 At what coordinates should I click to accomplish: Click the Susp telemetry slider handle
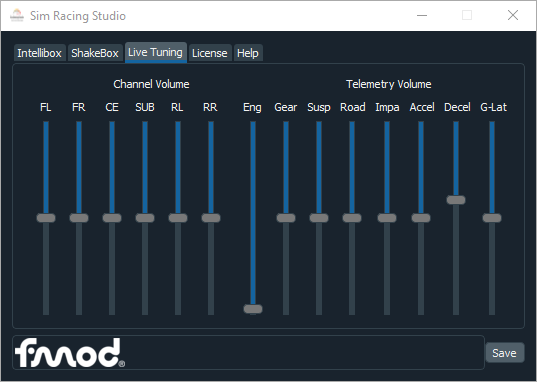(x=319, y=218)
